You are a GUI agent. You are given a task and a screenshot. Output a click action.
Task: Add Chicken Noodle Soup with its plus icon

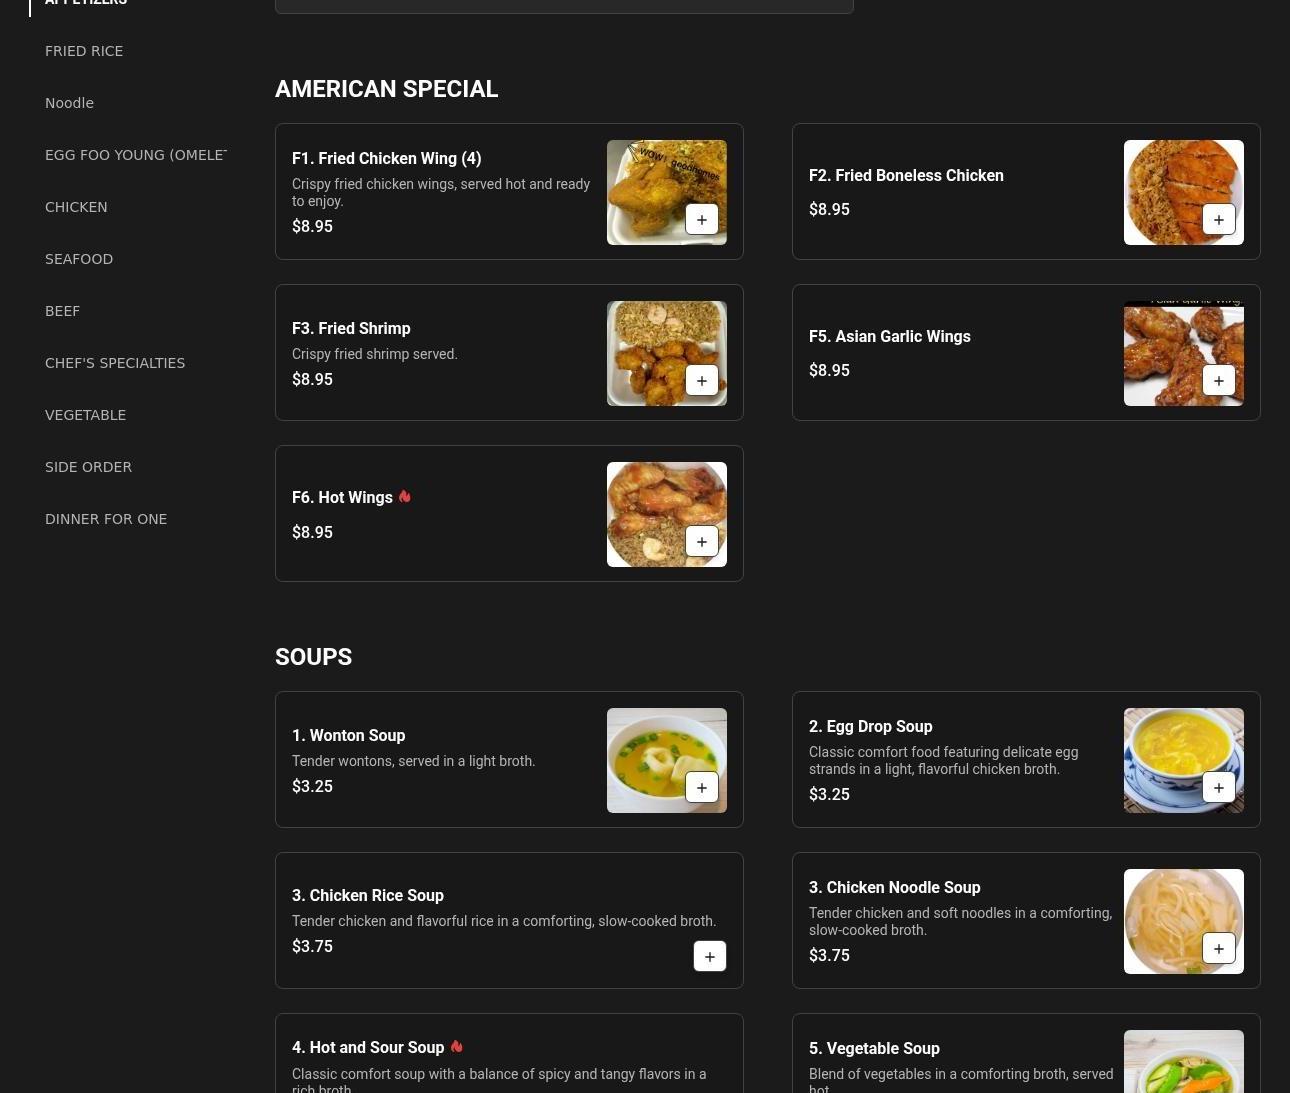[x=1219, y=949]
